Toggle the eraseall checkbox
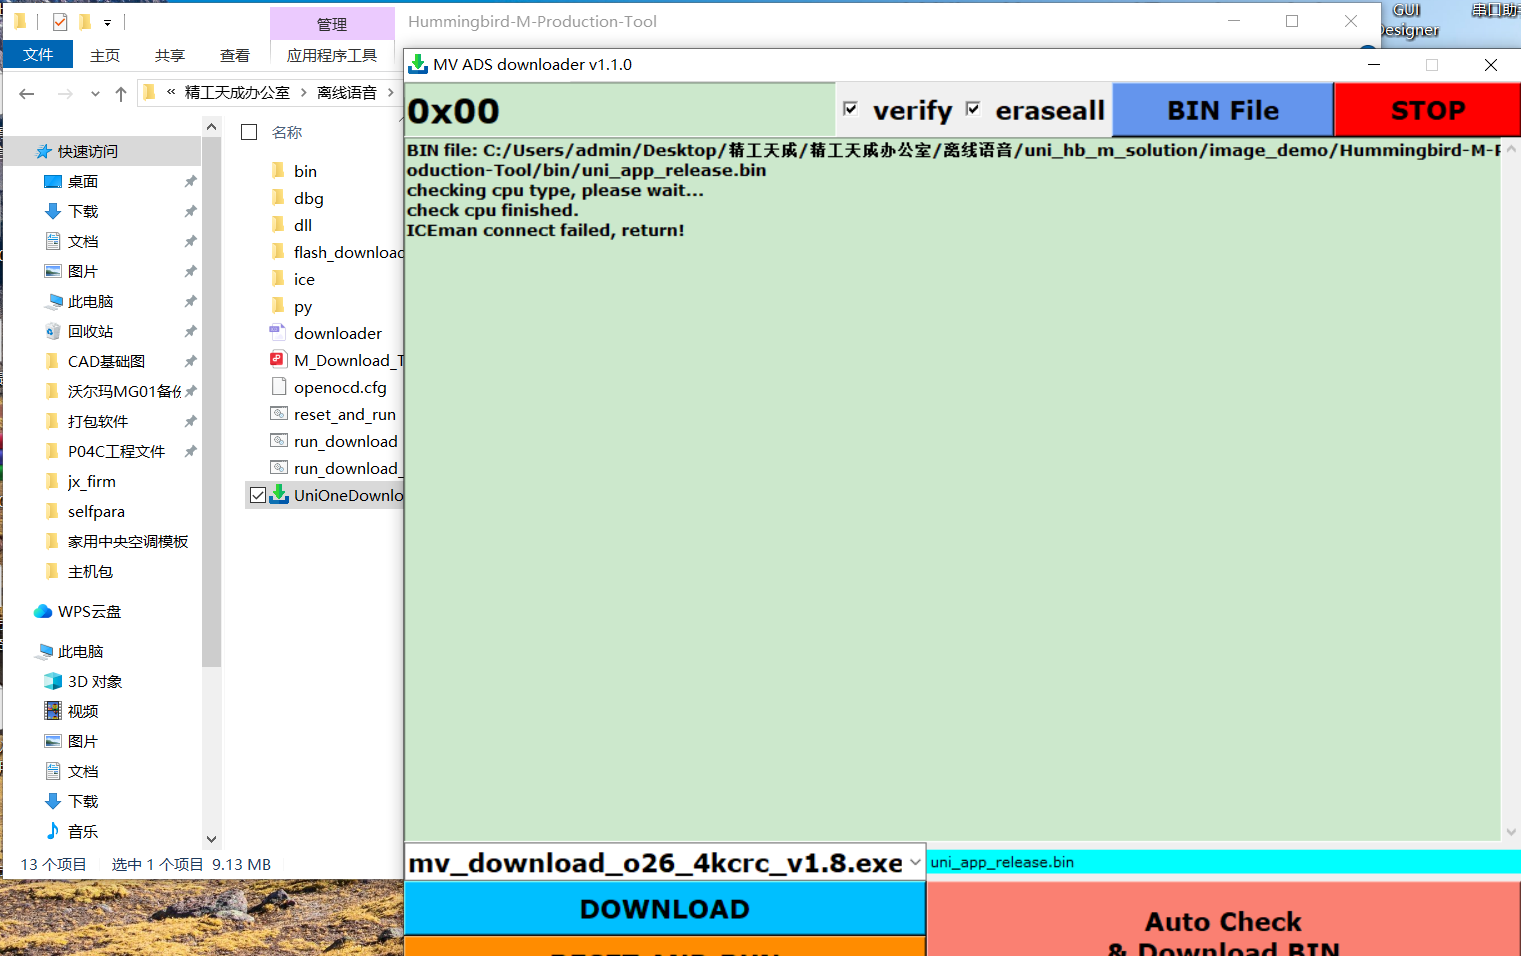Viewport: 1521px width, 956px height. pyautogui.click(x=973, y=109)
